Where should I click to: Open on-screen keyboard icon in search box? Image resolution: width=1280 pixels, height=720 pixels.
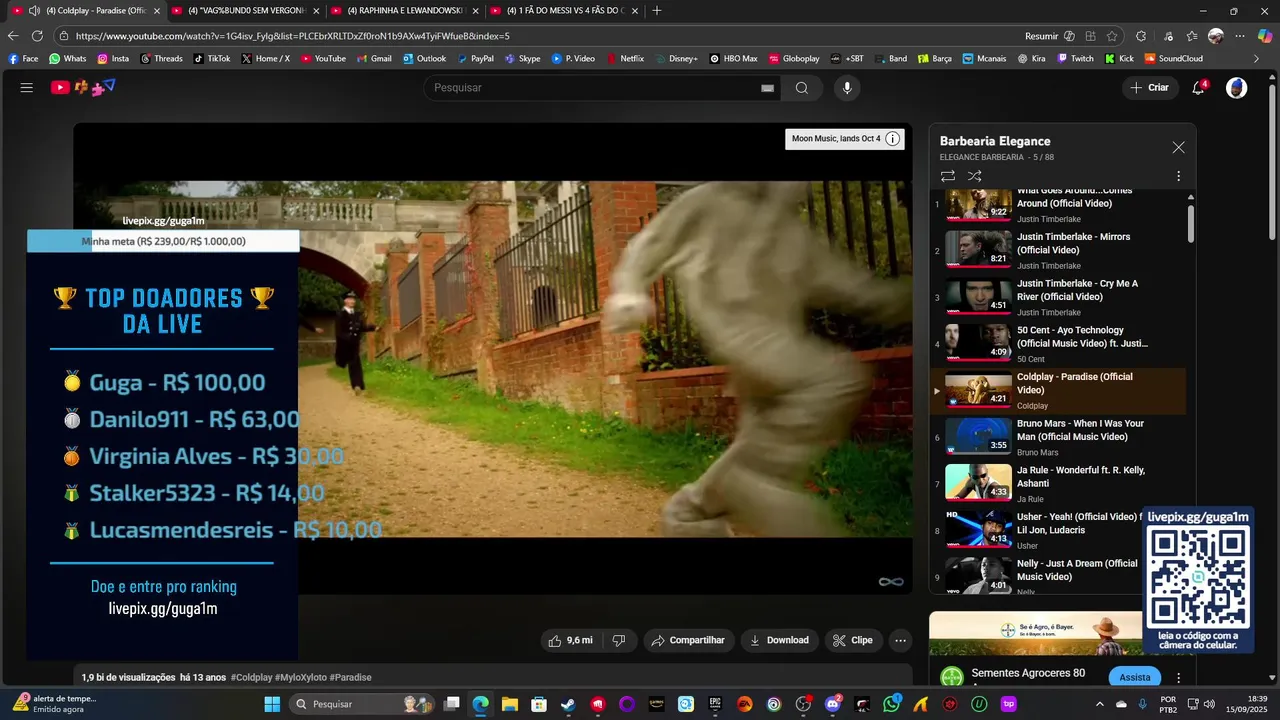[768, 88]
